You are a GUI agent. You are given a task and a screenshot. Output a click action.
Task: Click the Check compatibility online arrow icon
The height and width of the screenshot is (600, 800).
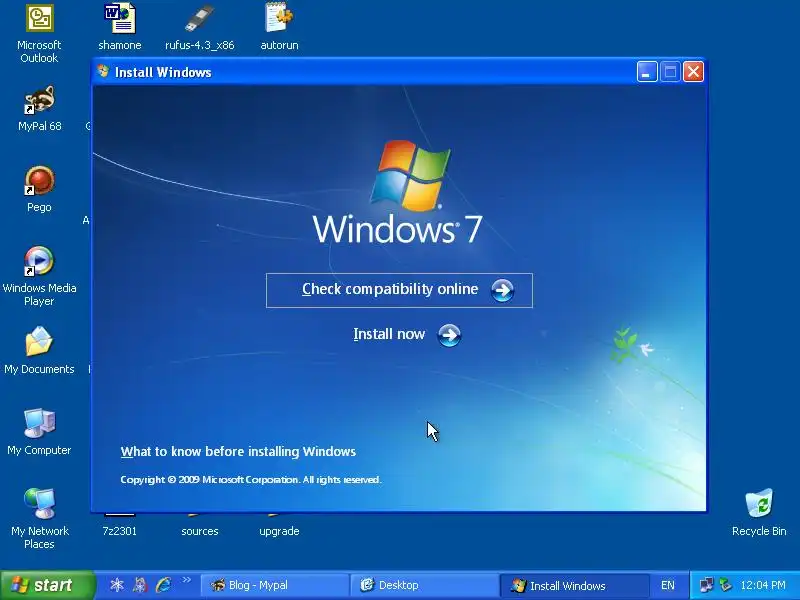(503, 290)
